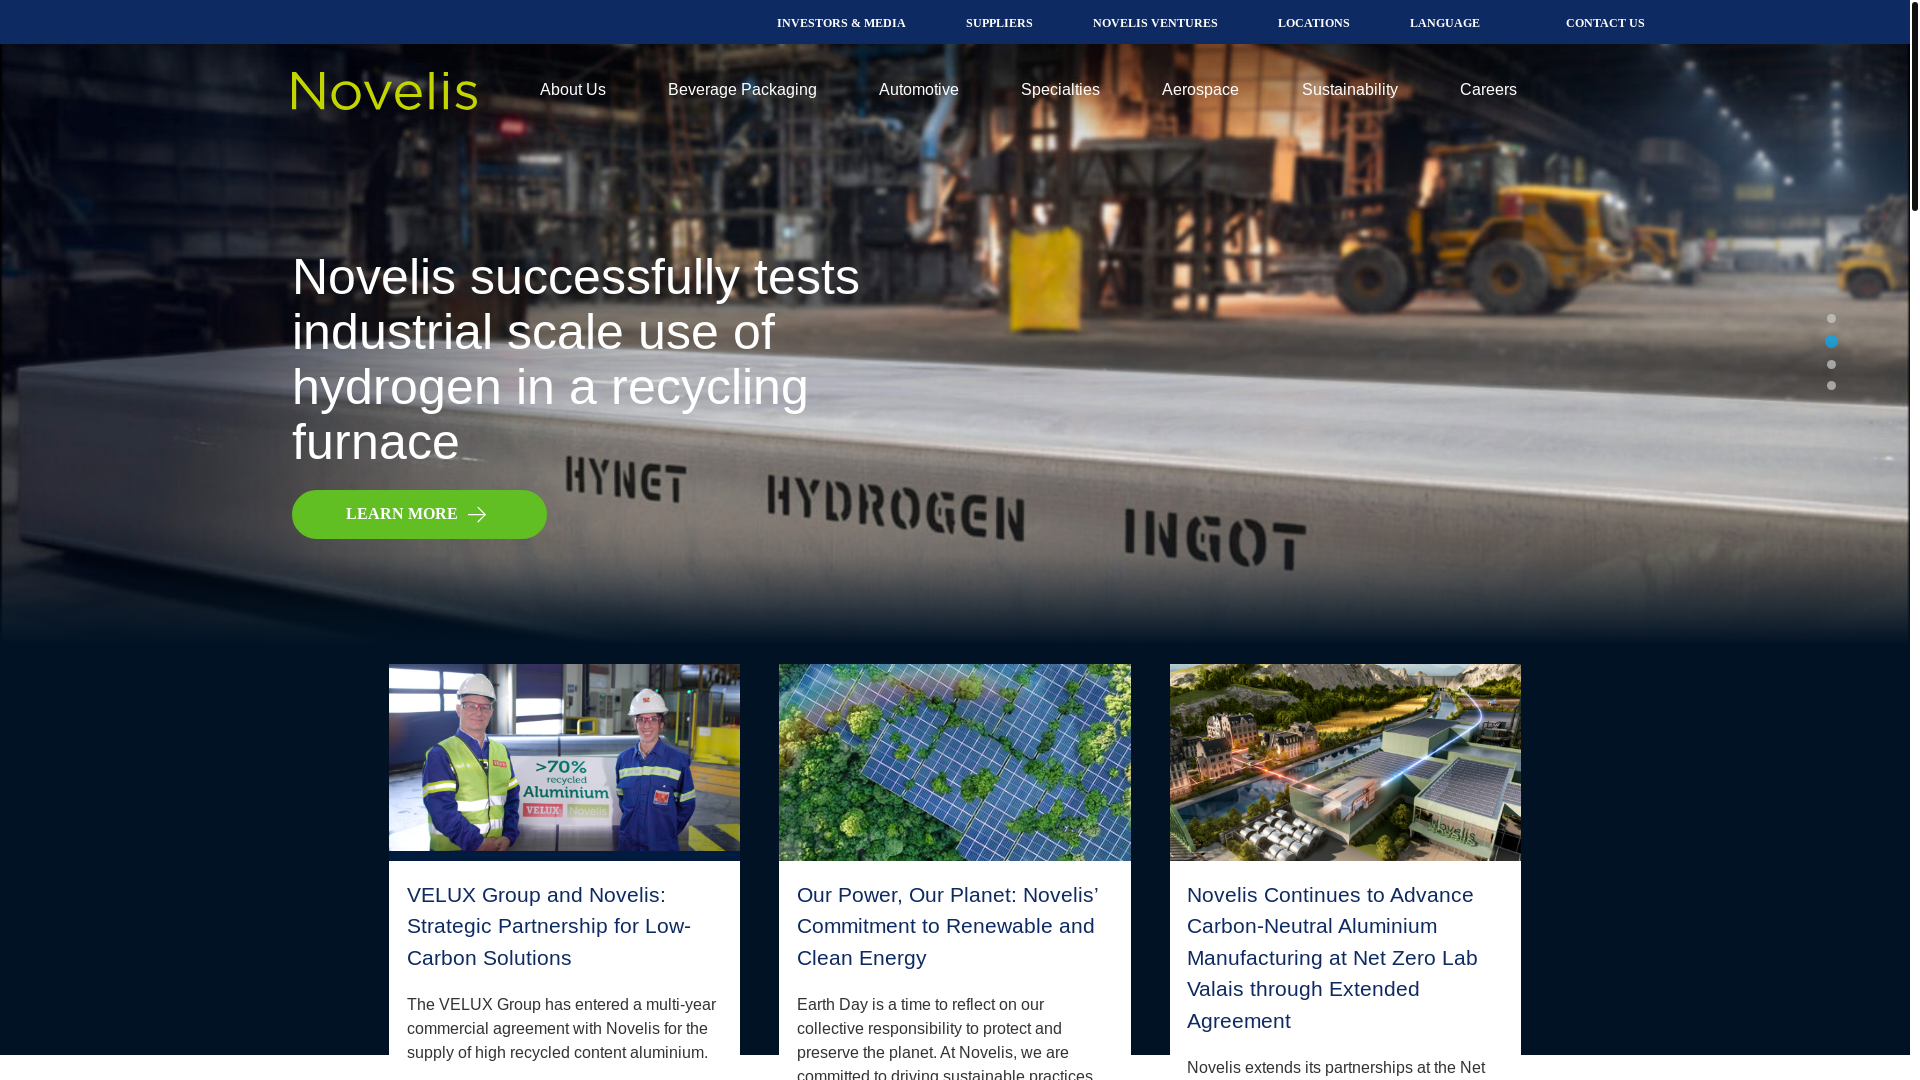Screen dimensions: 1920x1080
Task: Open the Aerospace menu
Action: click(1200, 90)
